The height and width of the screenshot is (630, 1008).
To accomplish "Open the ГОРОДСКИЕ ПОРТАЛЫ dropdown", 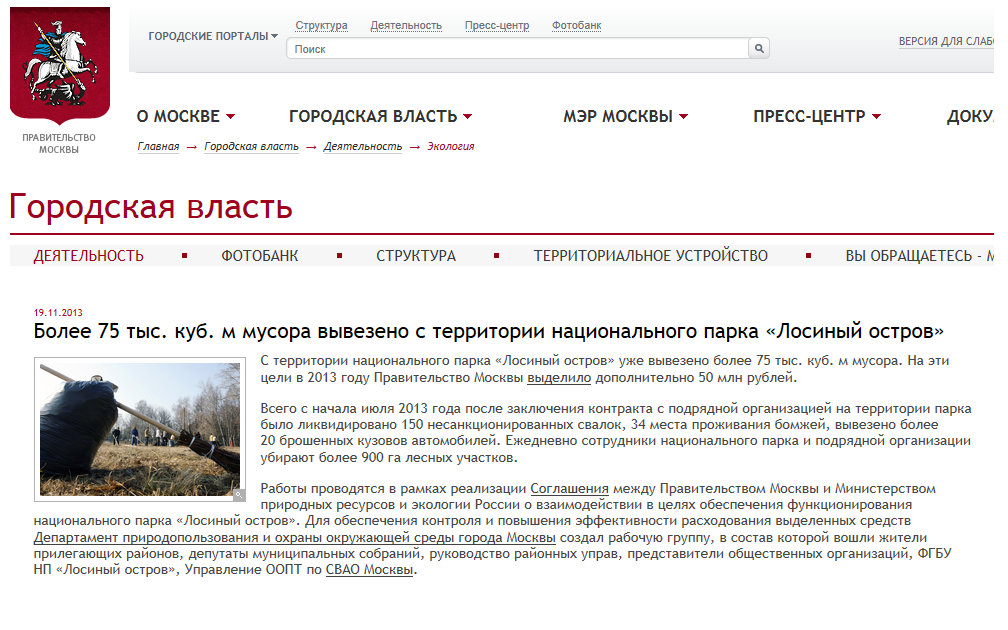I will [213, 36].
